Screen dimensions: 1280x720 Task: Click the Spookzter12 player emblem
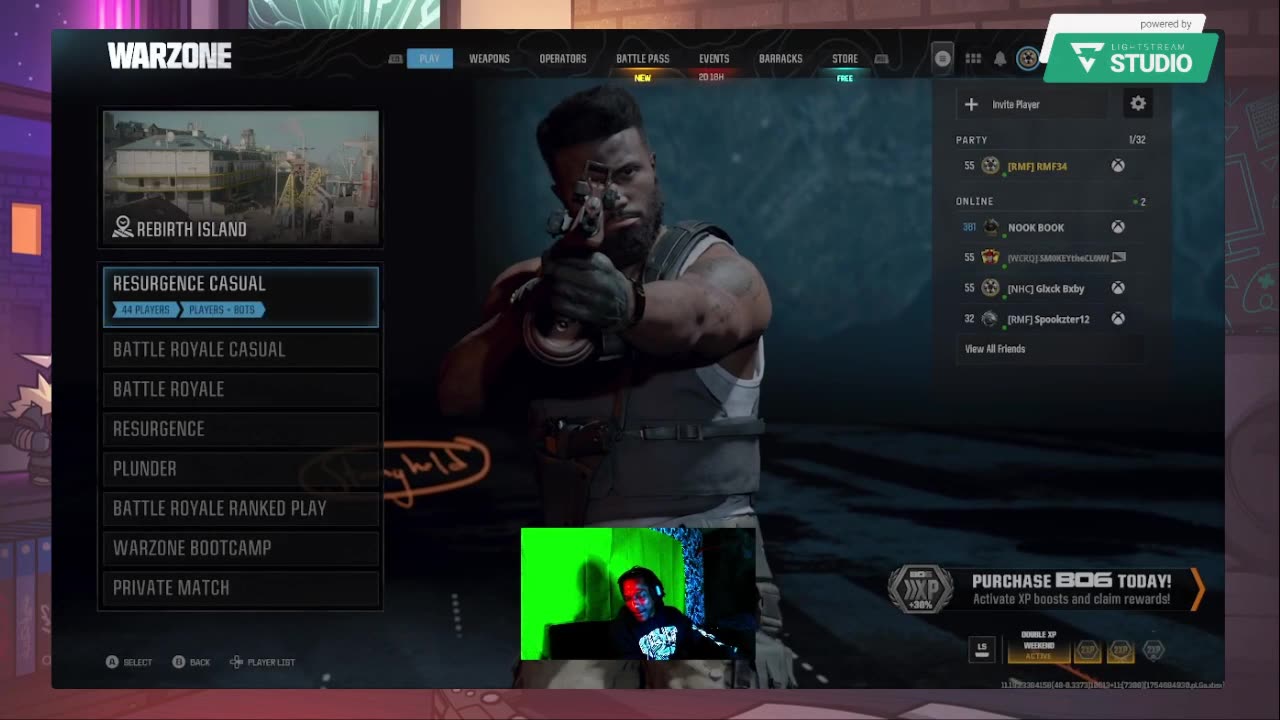click(x=990, y=319)
